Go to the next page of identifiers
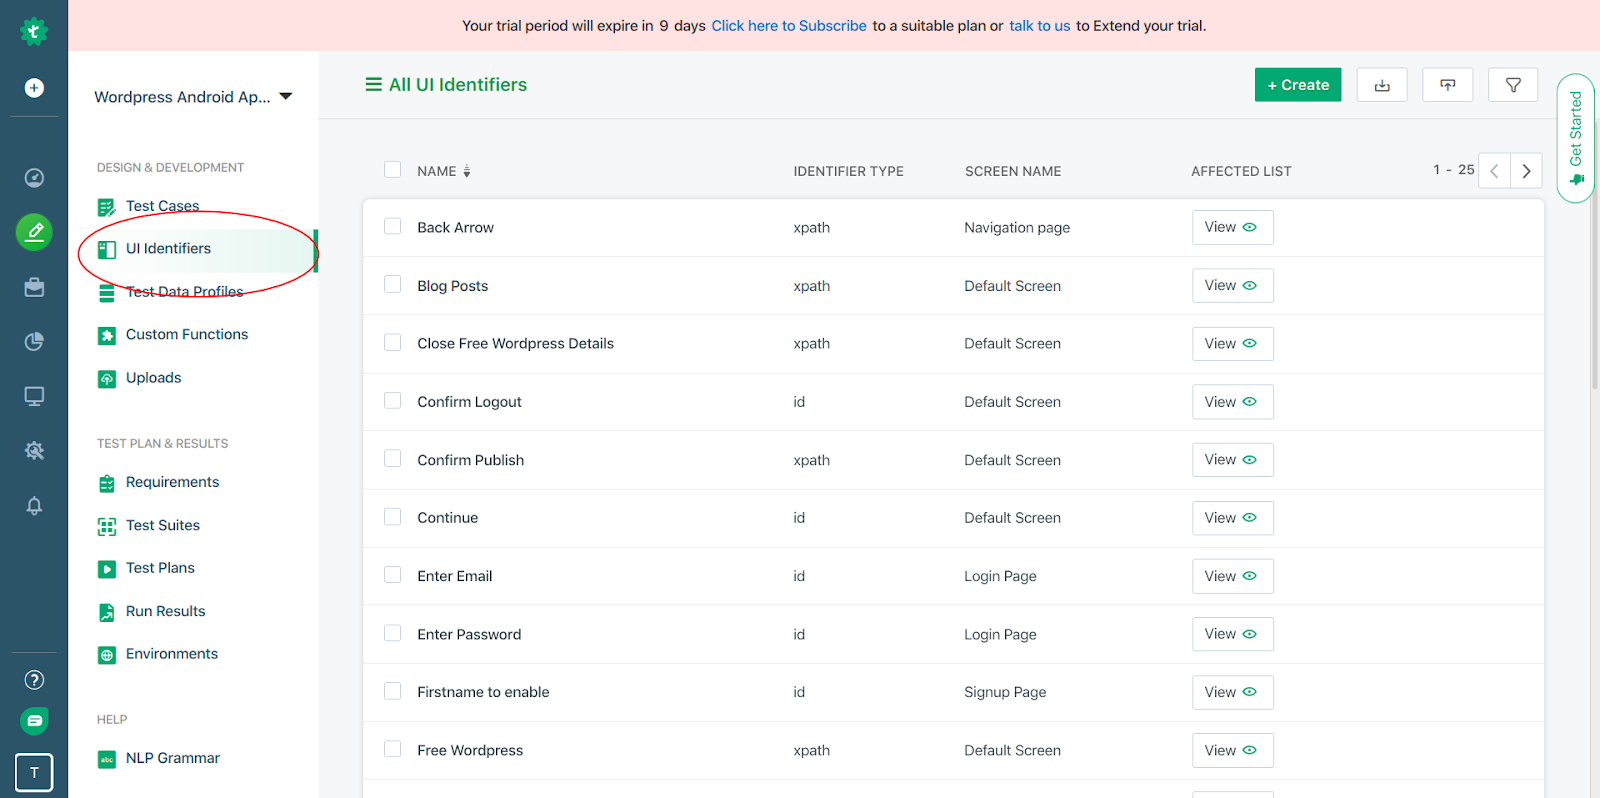 (1526, 171)
